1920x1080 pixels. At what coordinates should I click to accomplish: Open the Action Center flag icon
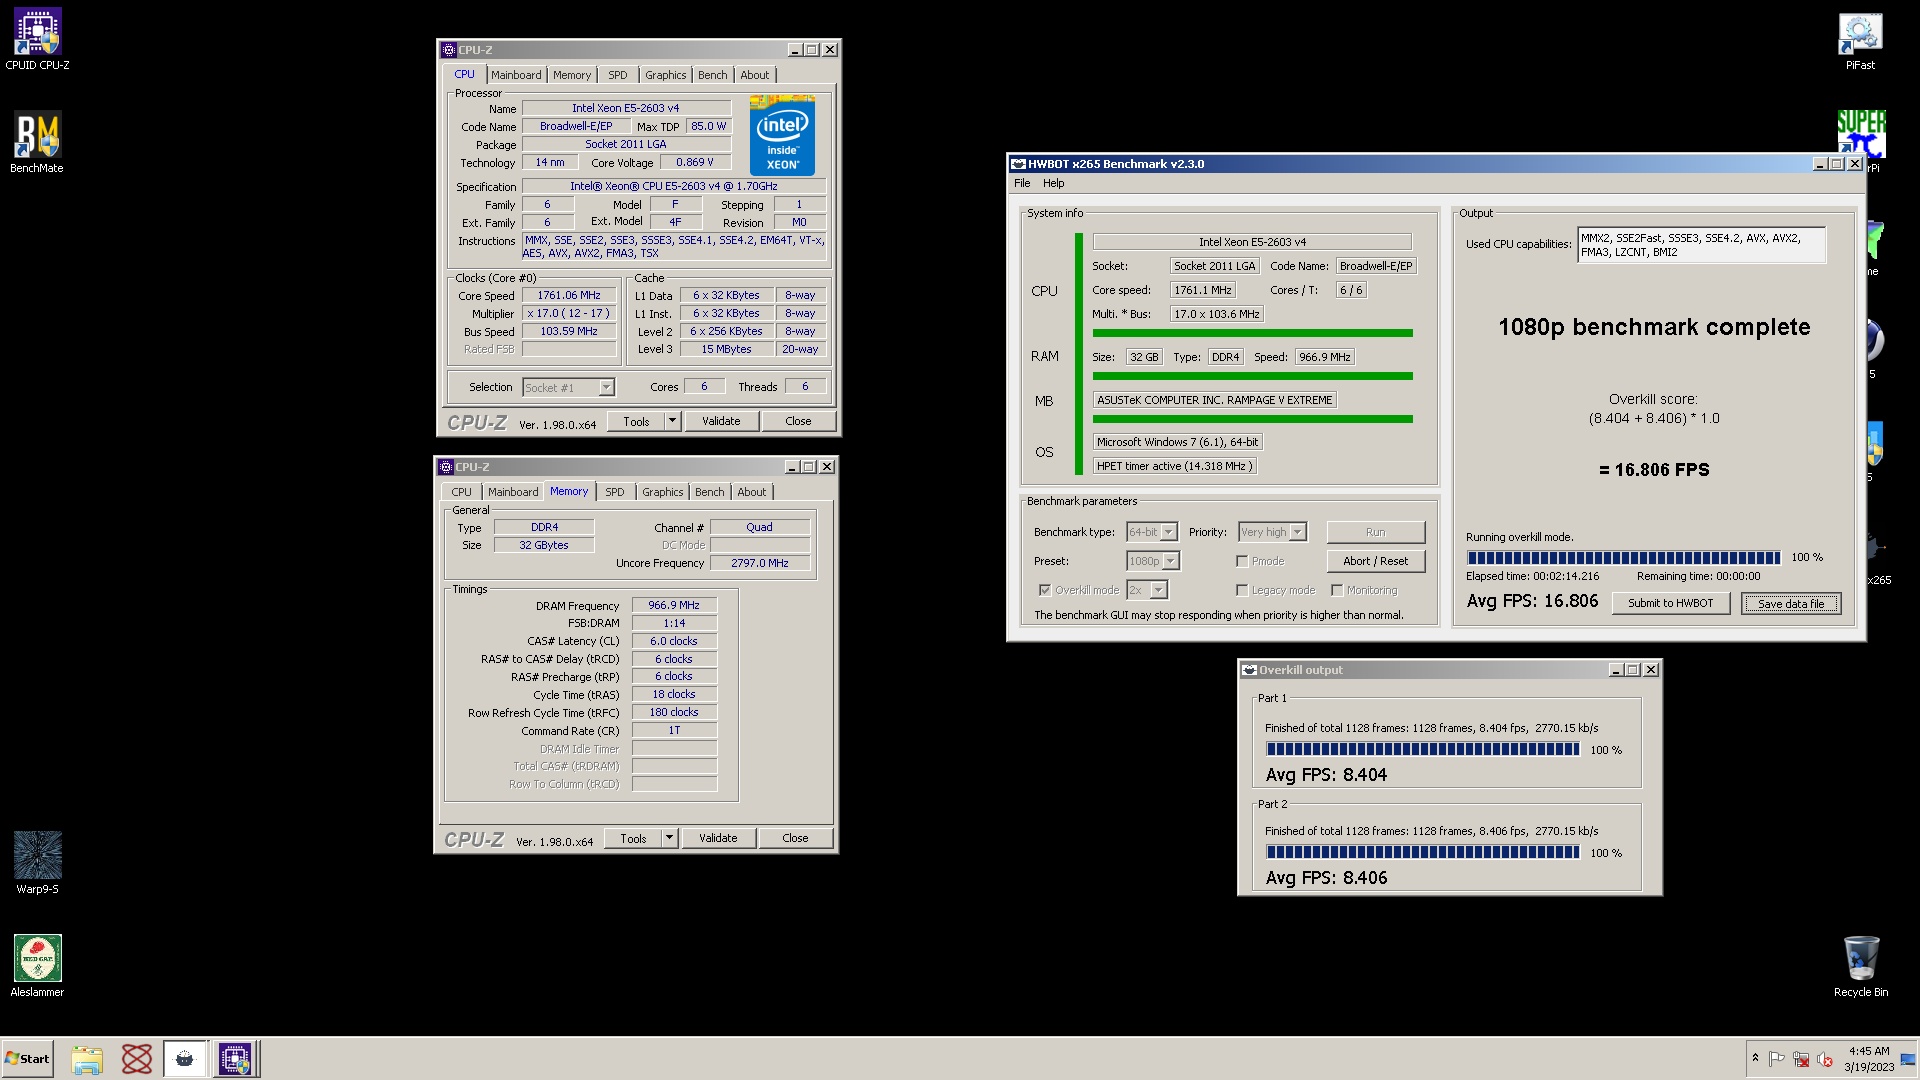pyautogui.click(x=1776, y=1059)
